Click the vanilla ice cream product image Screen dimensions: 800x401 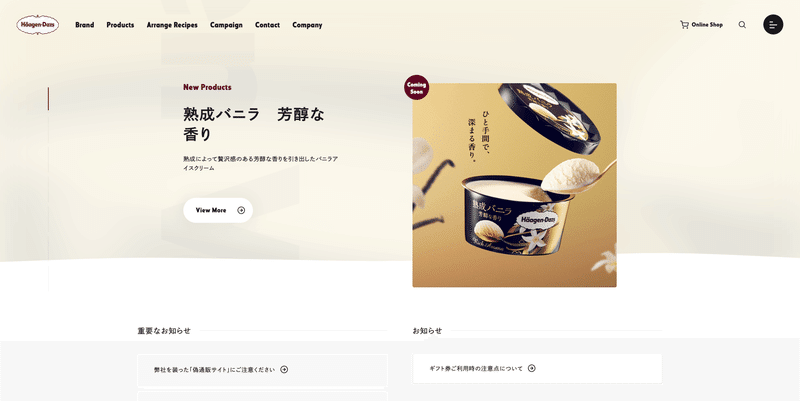click(514, 185)
